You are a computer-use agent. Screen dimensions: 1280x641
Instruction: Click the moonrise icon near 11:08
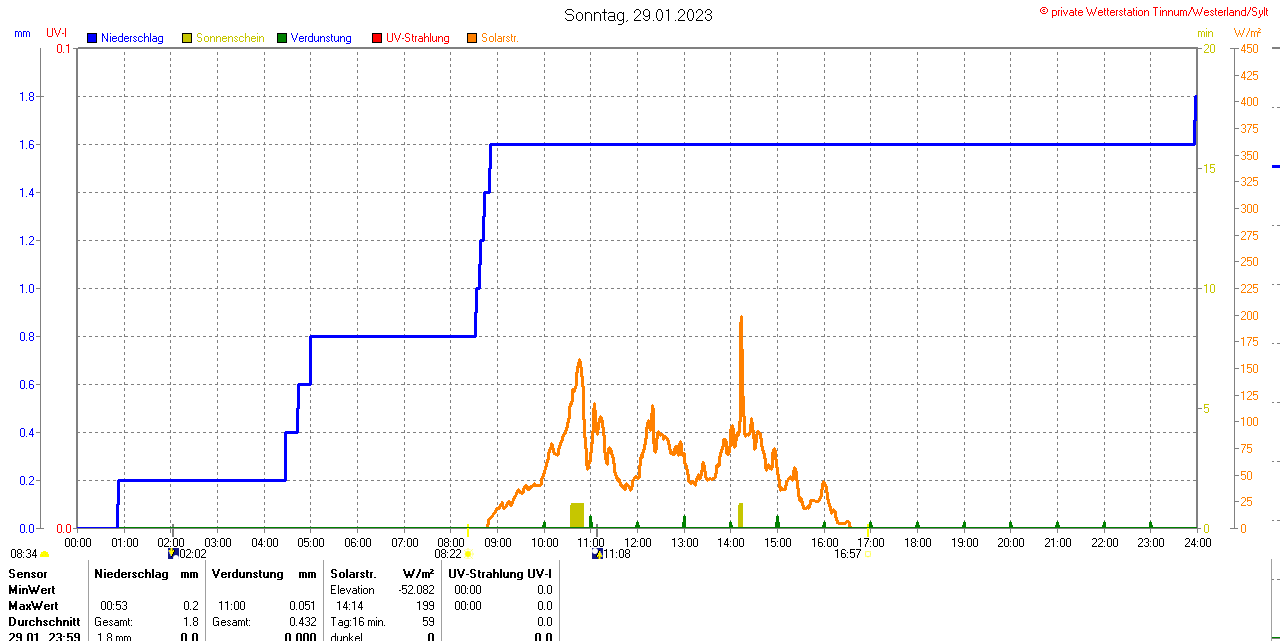tap(597, 553)
